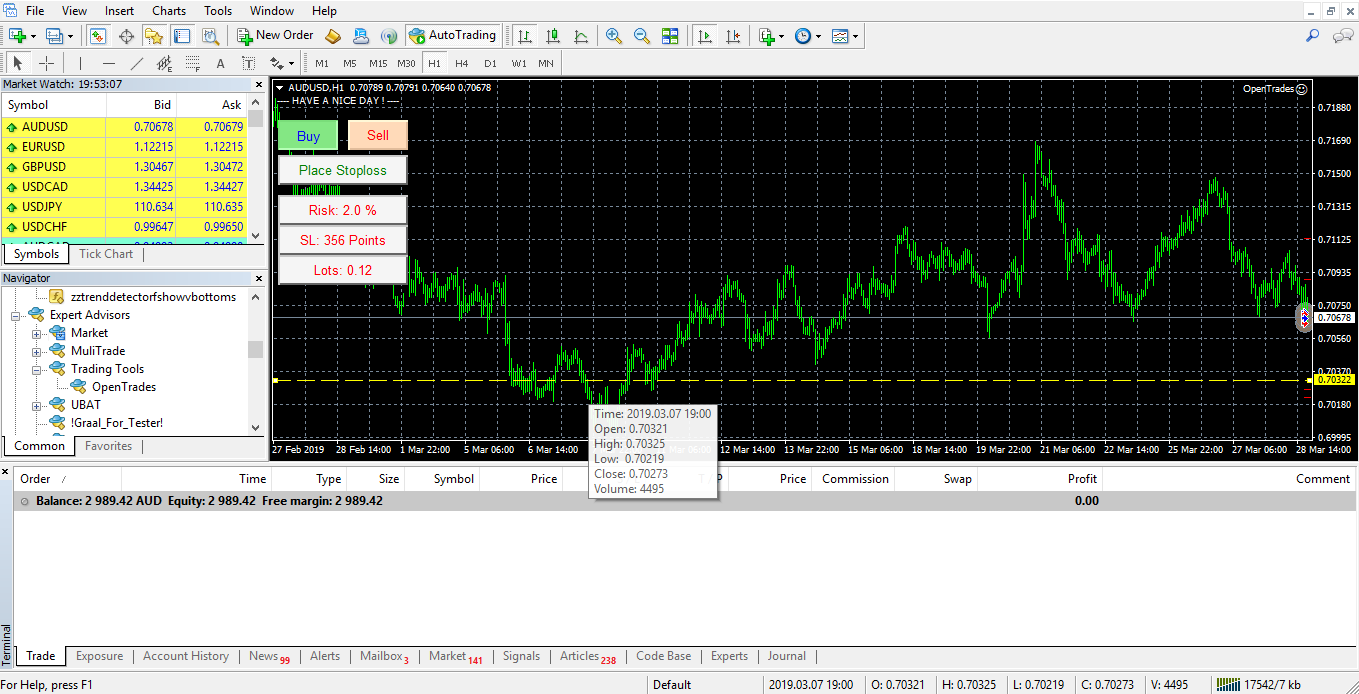Screen dimensions: 1359x694
Task: Open the Profiles dropdown arrow
Action: [x=71, y=36]
